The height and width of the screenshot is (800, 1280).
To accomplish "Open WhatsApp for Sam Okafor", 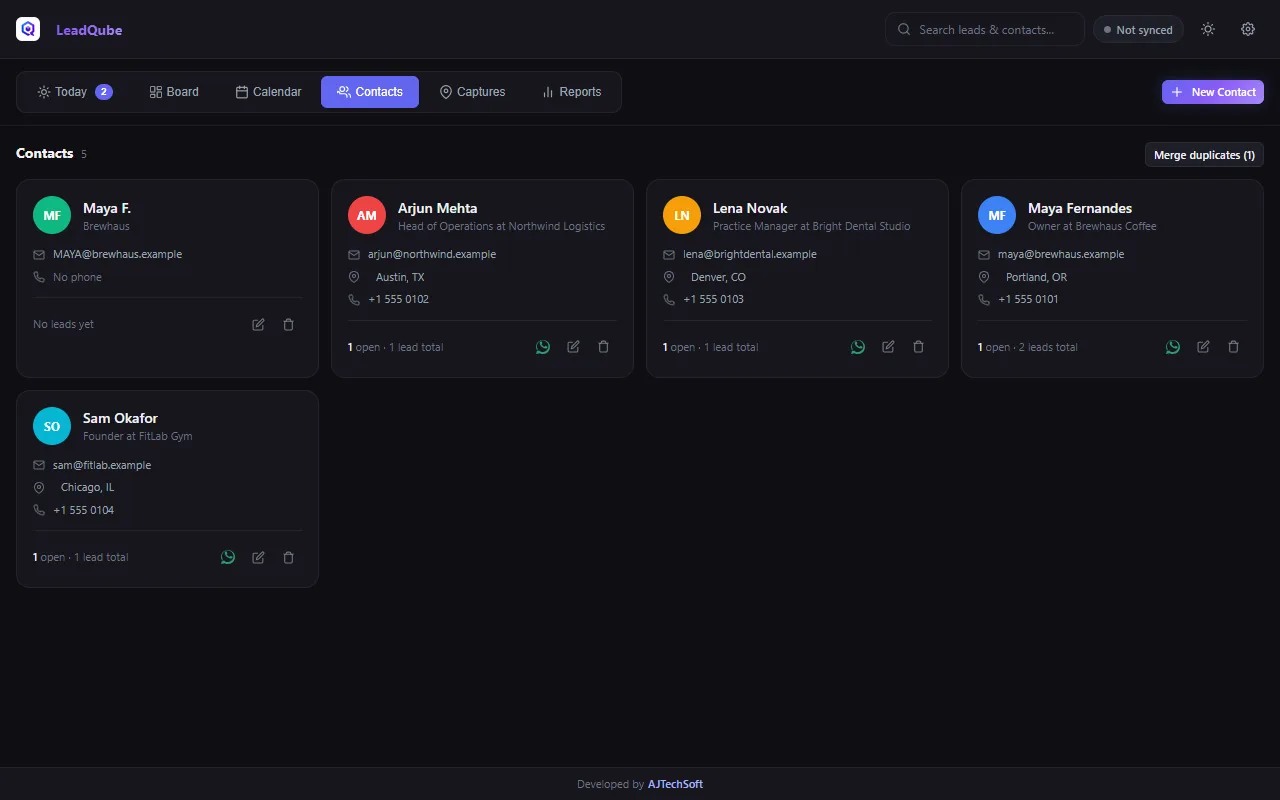I will pos(228,557).
